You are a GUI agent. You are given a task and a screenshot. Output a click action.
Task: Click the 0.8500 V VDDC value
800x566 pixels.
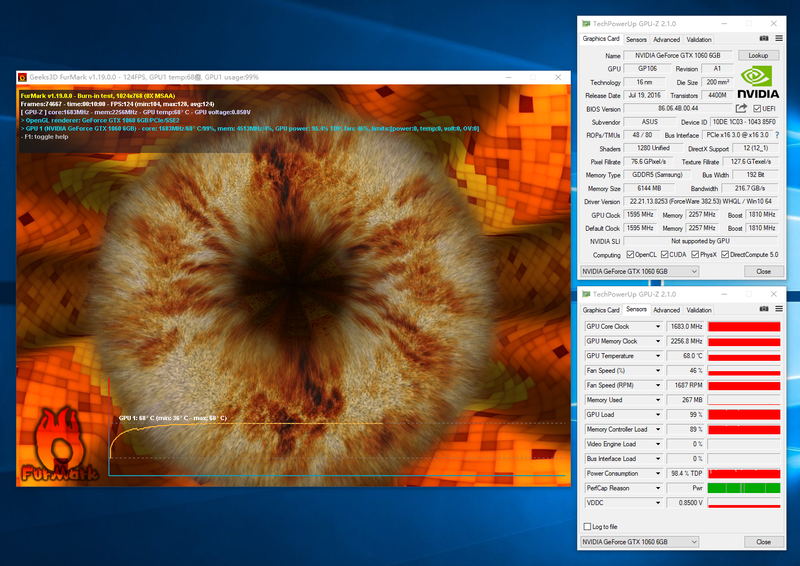(x=686, y=503)
